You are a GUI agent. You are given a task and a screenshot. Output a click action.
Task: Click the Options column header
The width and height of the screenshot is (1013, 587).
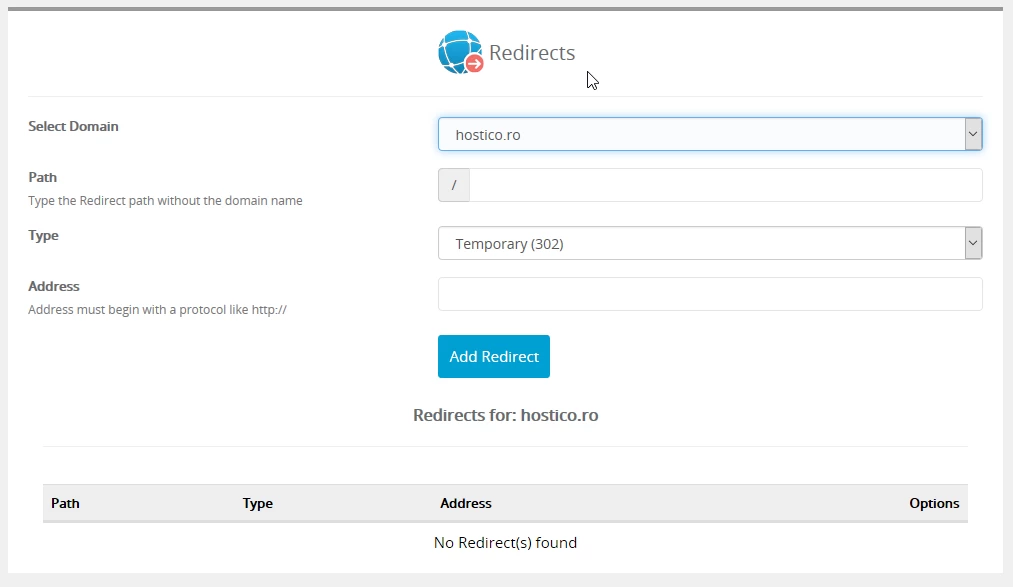(934, 503)
